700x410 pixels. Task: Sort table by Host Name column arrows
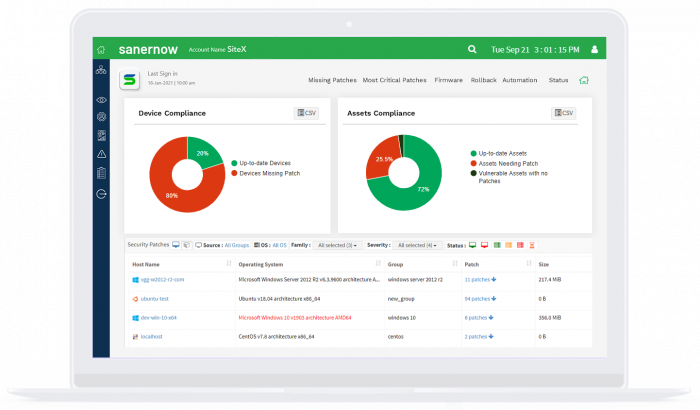(x=229, y=264)
